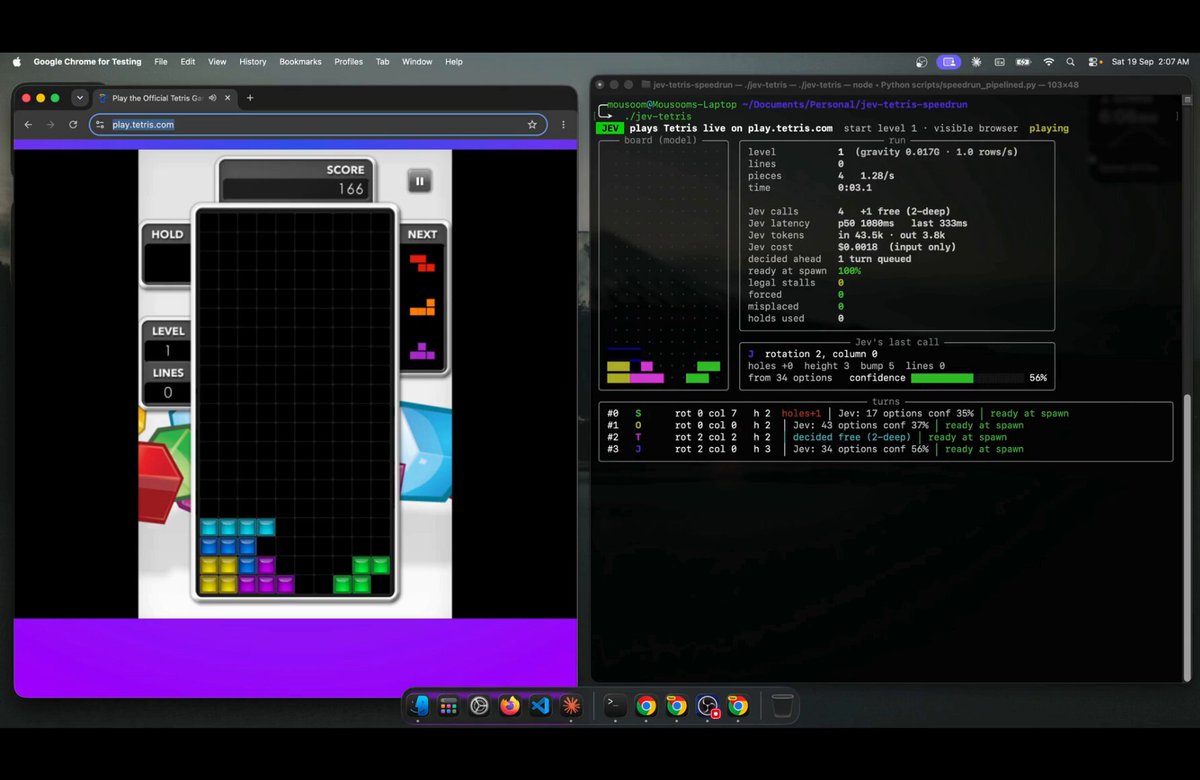Open Finder from the dock
Viewport: 1200px width, 780px height.
[x=418, y=706]
